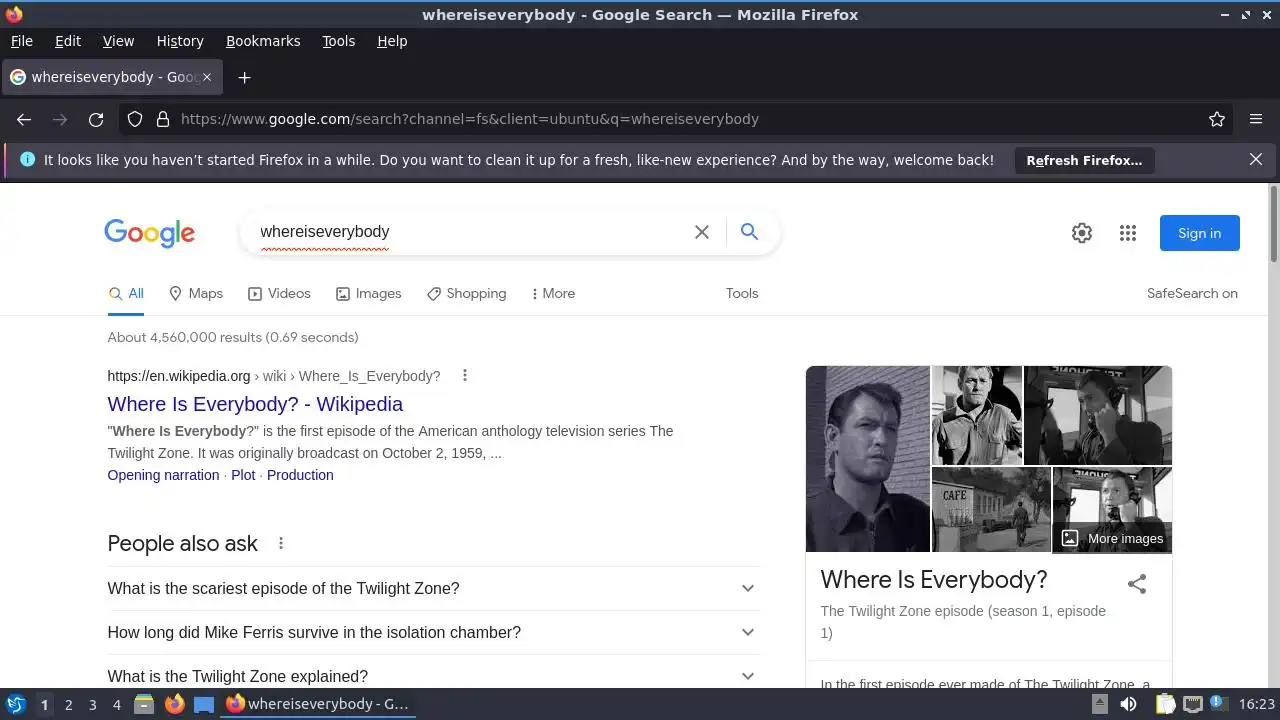Expand 'What is the scariest episode' question
Viewport: 1280px width, 720px height.
click(x=433, y=588)
